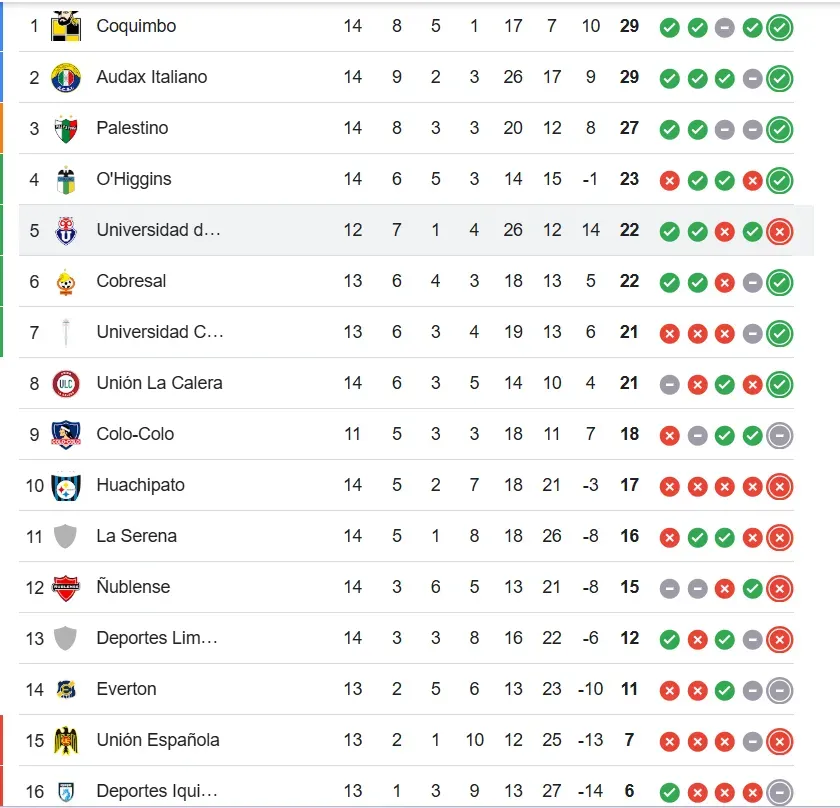The image size is (840, 808).
Task: Open the Cobresal team logo
Action: (65, 281)
